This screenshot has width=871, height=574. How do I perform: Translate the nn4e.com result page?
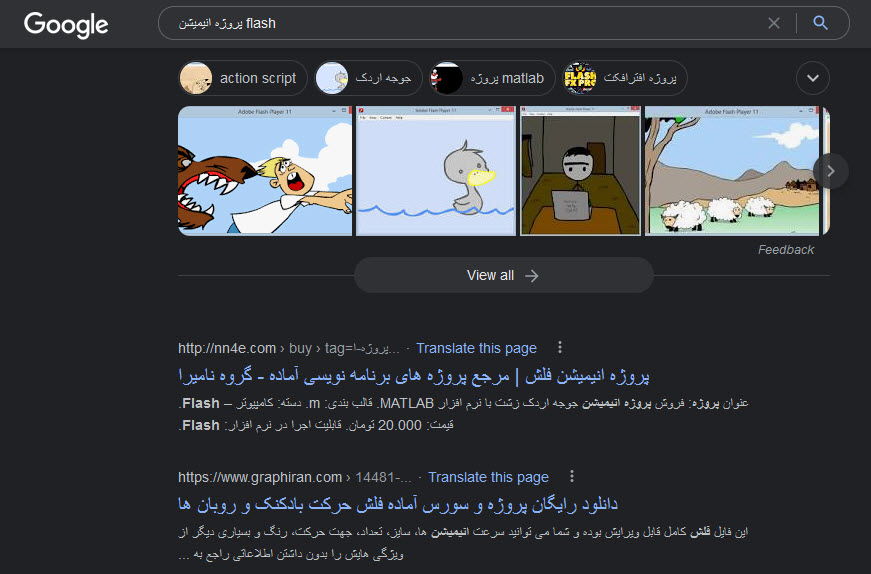coord(476,348)
